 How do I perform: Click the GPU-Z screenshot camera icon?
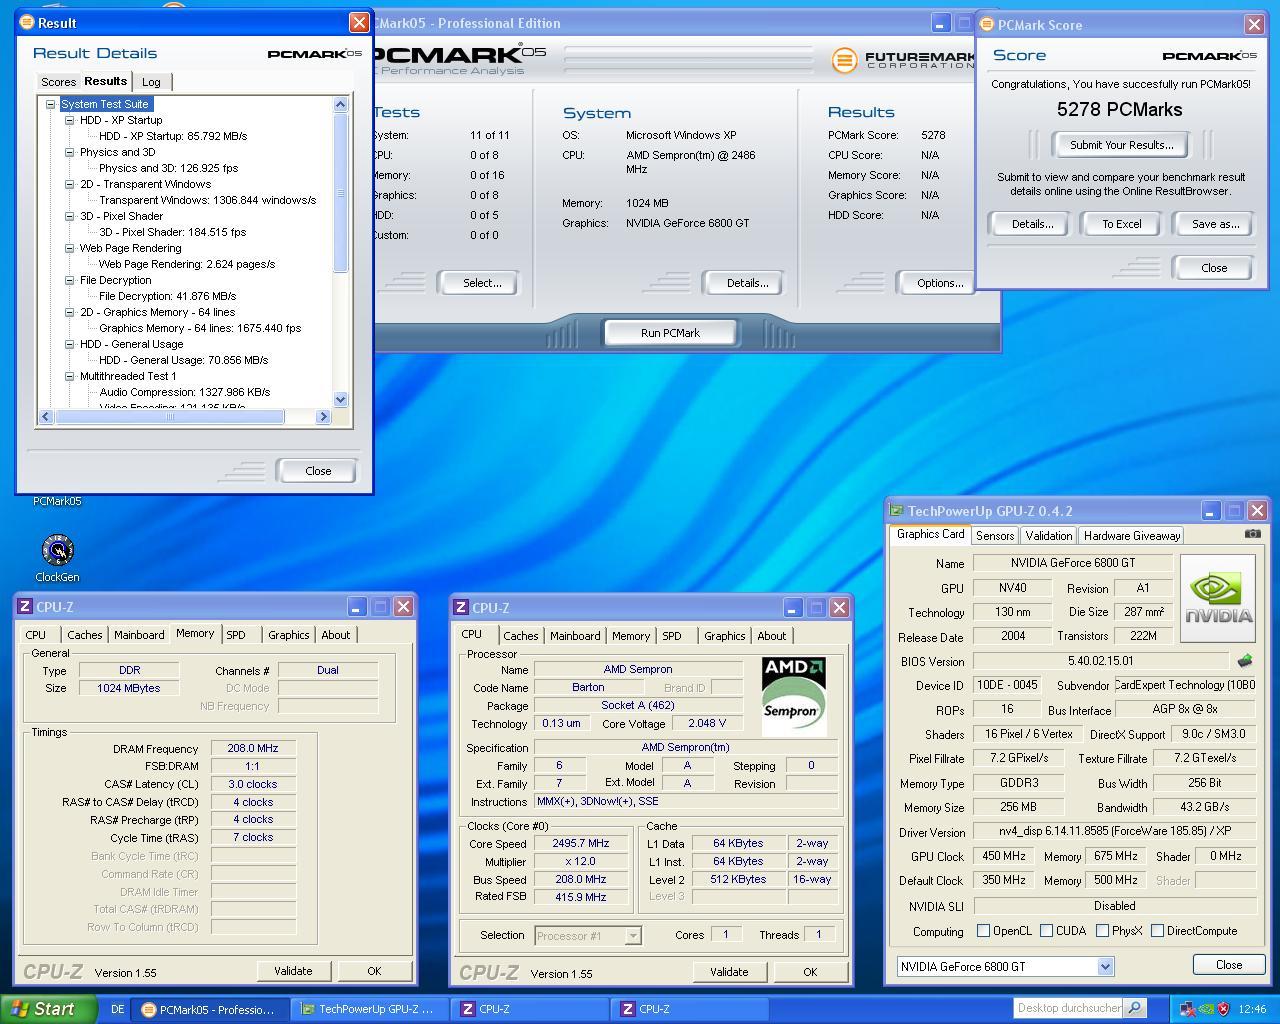point(1252,534)
